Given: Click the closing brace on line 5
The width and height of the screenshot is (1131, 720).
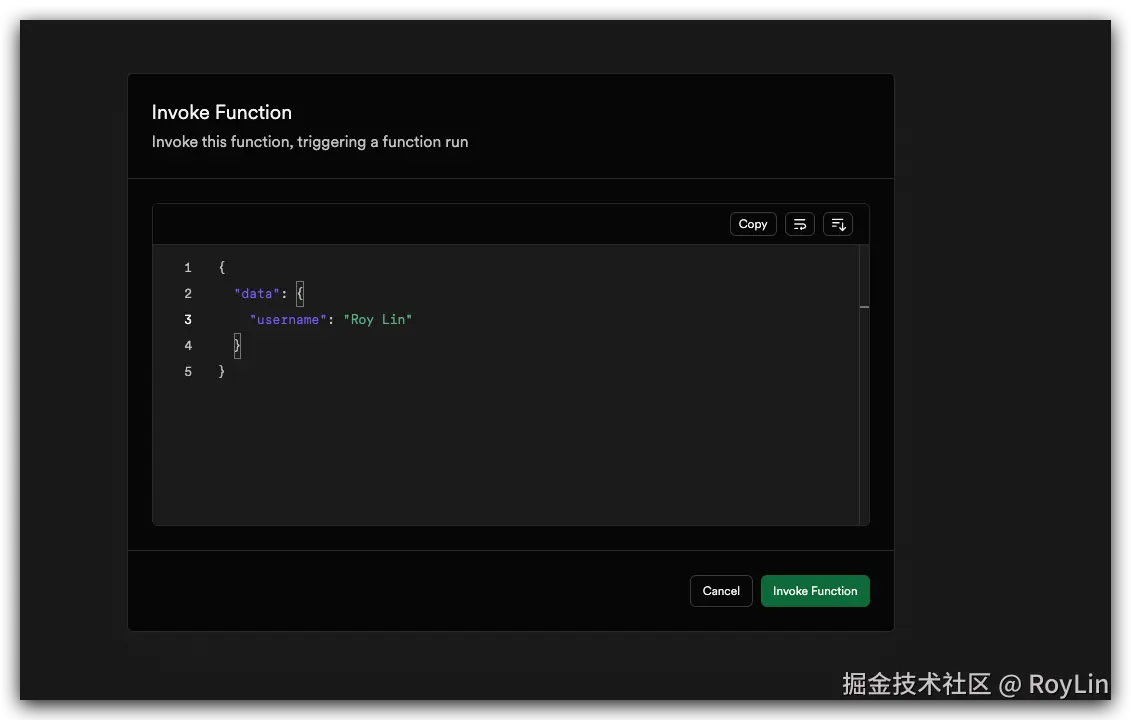Looking at the screenshot, I should point(222,372).
